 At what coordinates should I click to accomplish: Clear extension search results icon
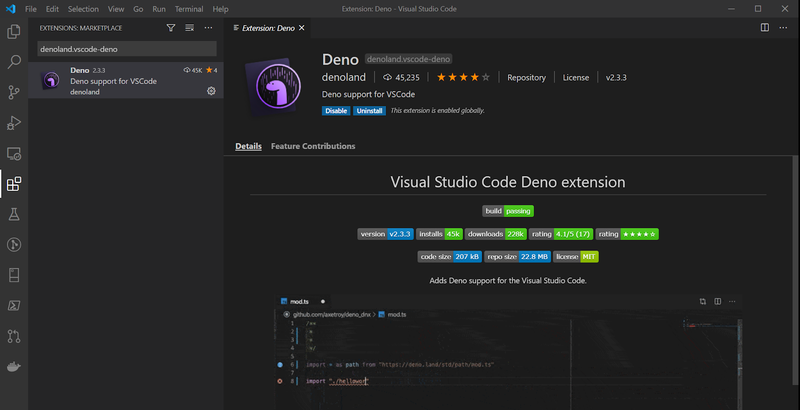click(189, 29)
